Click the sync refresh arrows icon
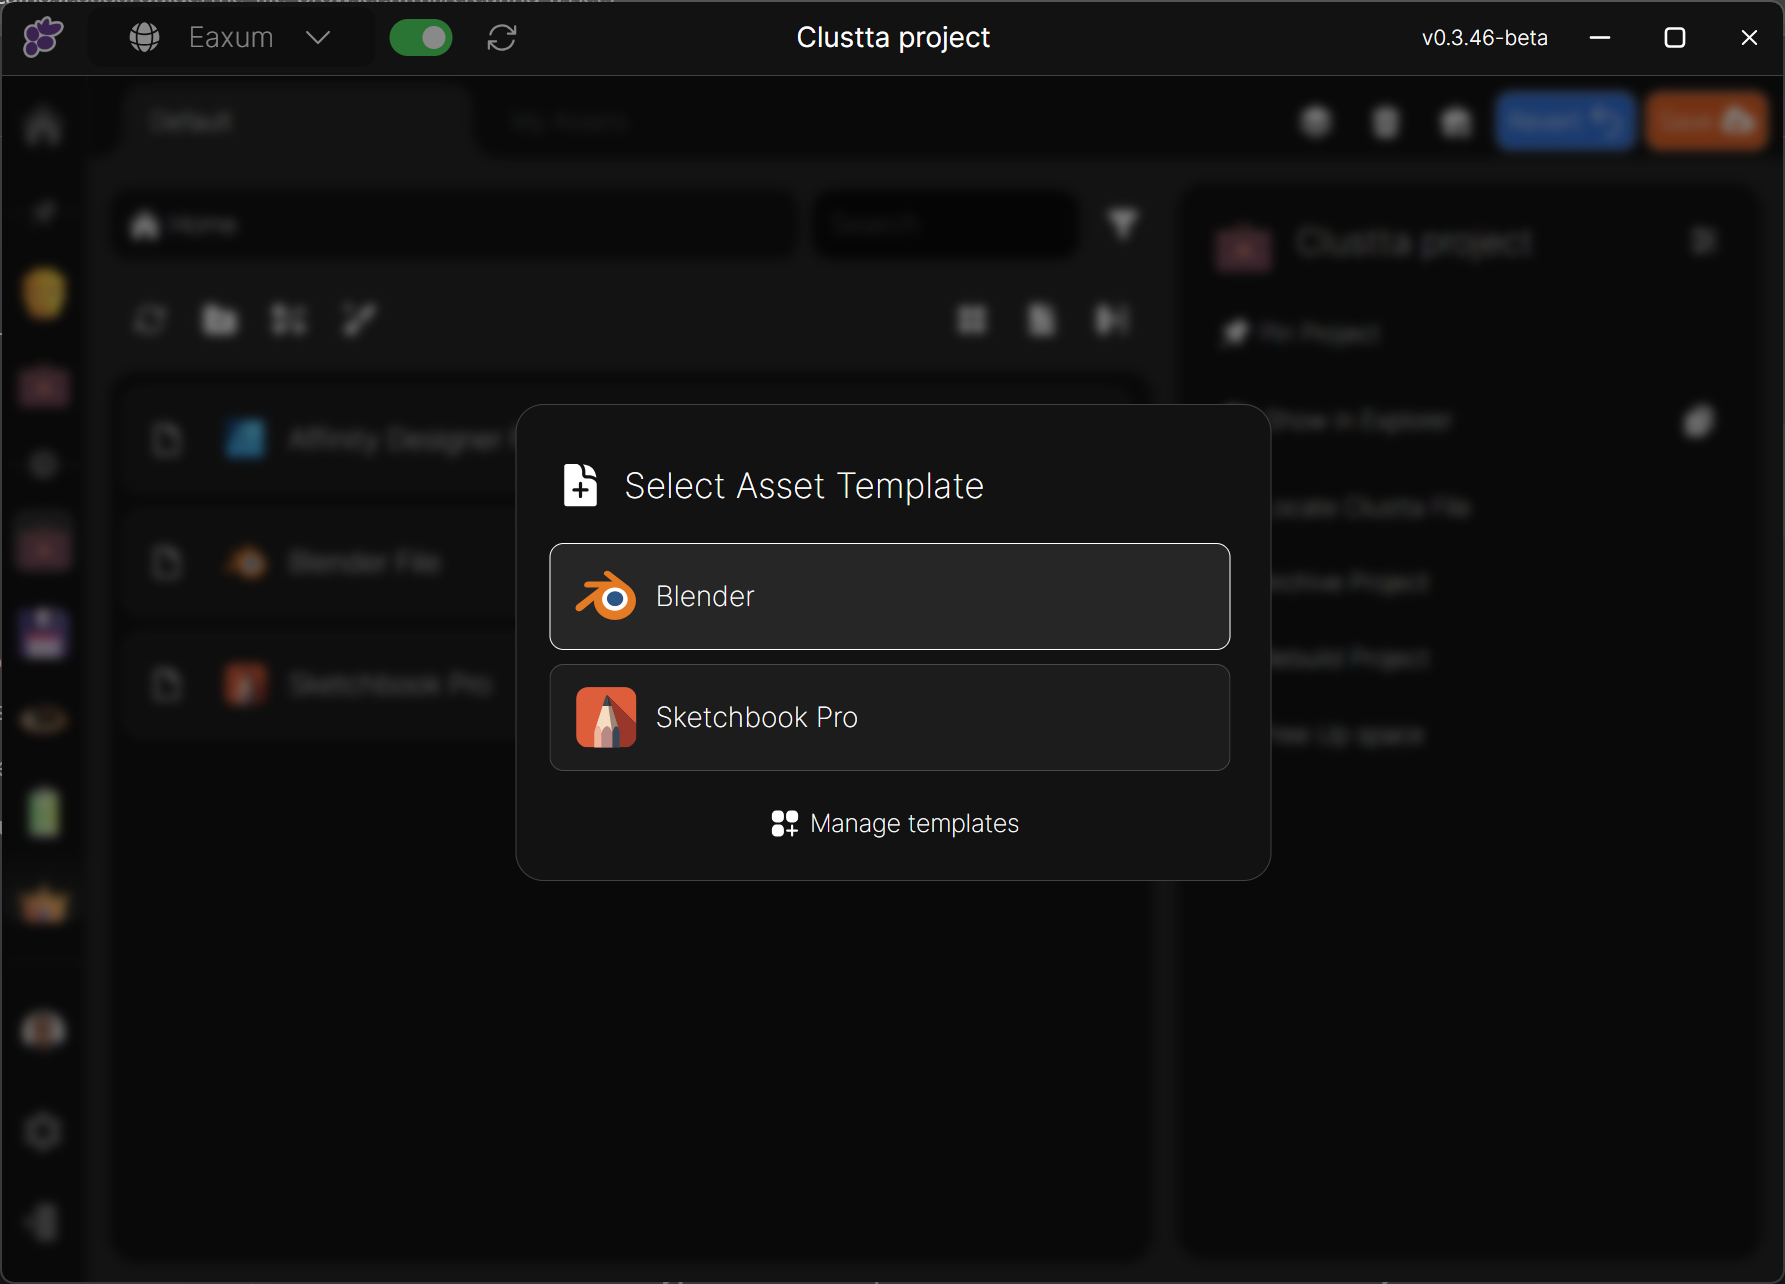The width and height of the screenshot is (1785, 1284). click(x=502, y=38)
